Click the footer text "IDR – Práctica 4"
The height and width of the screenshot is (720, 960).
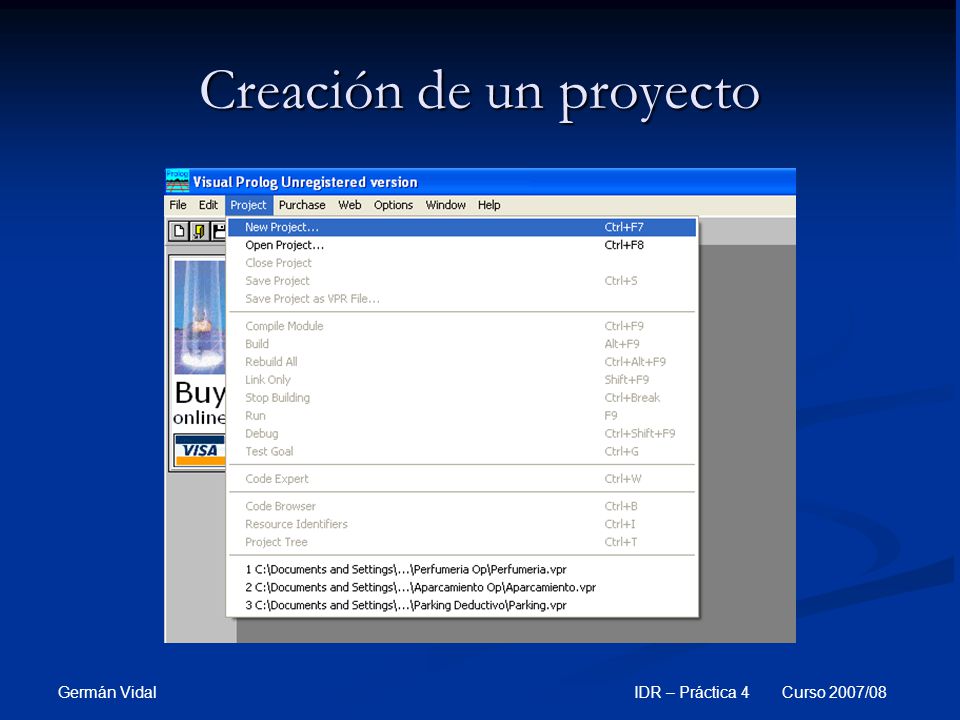[x=691, y=692]
